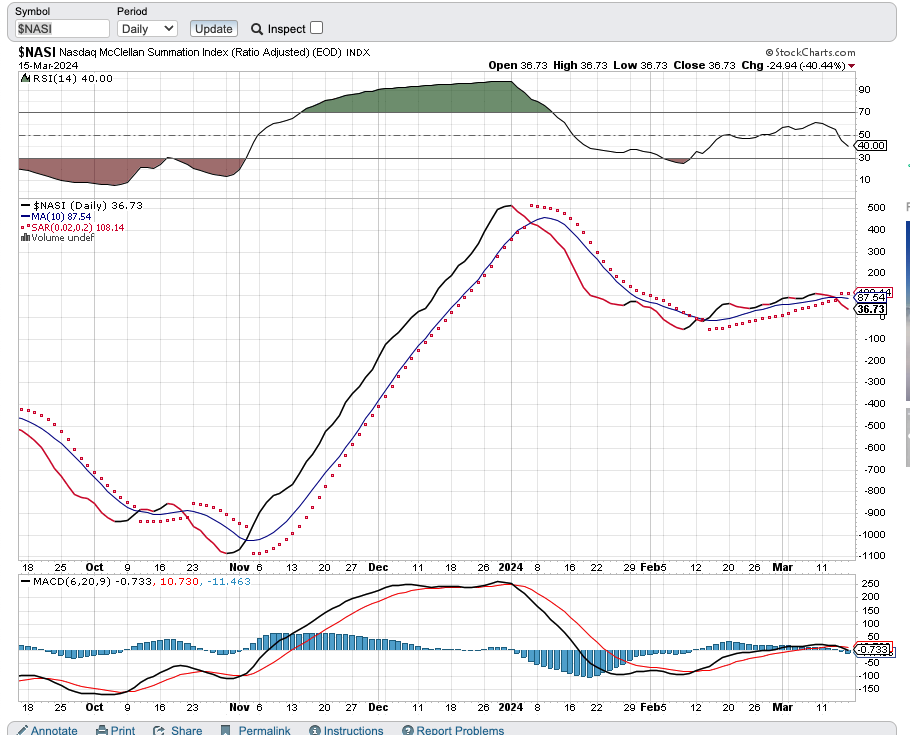The image size is (910, 735).
Task: Click the RSI(14) indicator icon
Action: click(25, 78)
